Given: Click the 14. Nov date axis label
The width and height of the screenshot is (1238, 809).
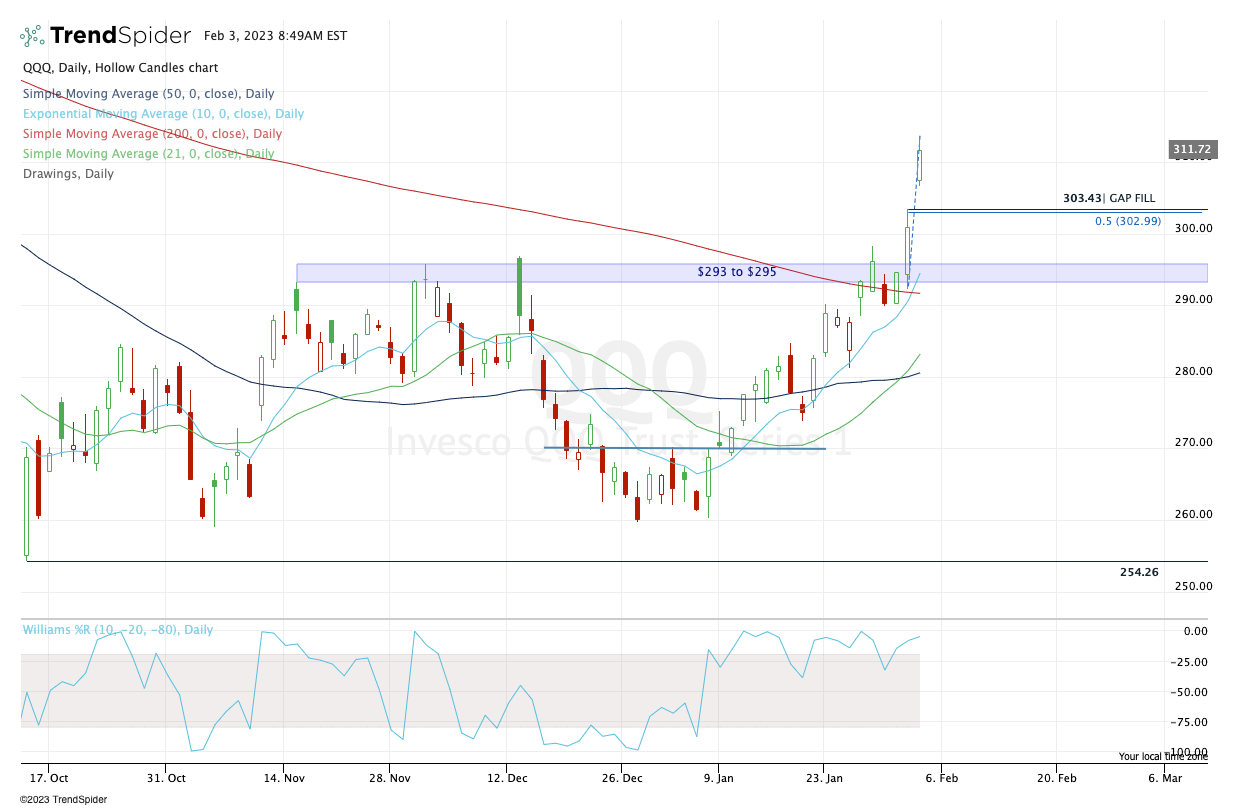Looking at the screenshot, I should tap(285, 777).
